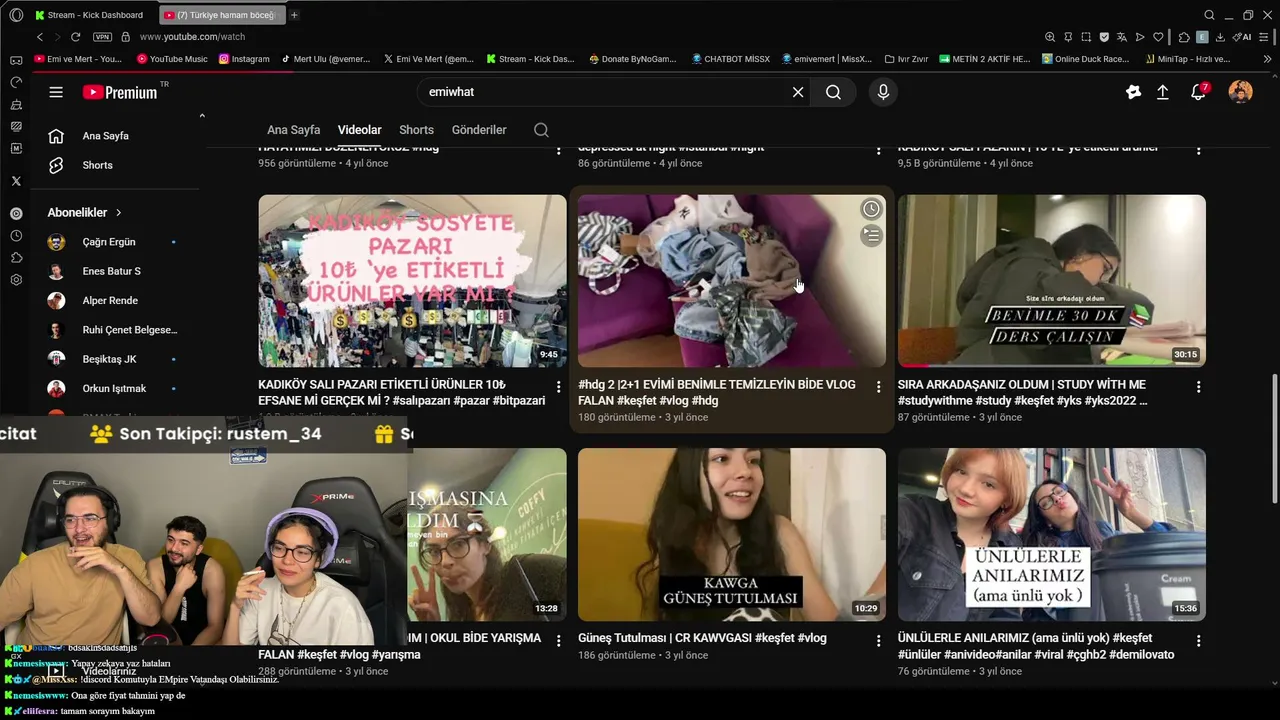Image resolution: width=1280 pixels, height=720 pixels.
Task: Open X (Twitter) in the Opera sidebar
Action: coord(16,181)
